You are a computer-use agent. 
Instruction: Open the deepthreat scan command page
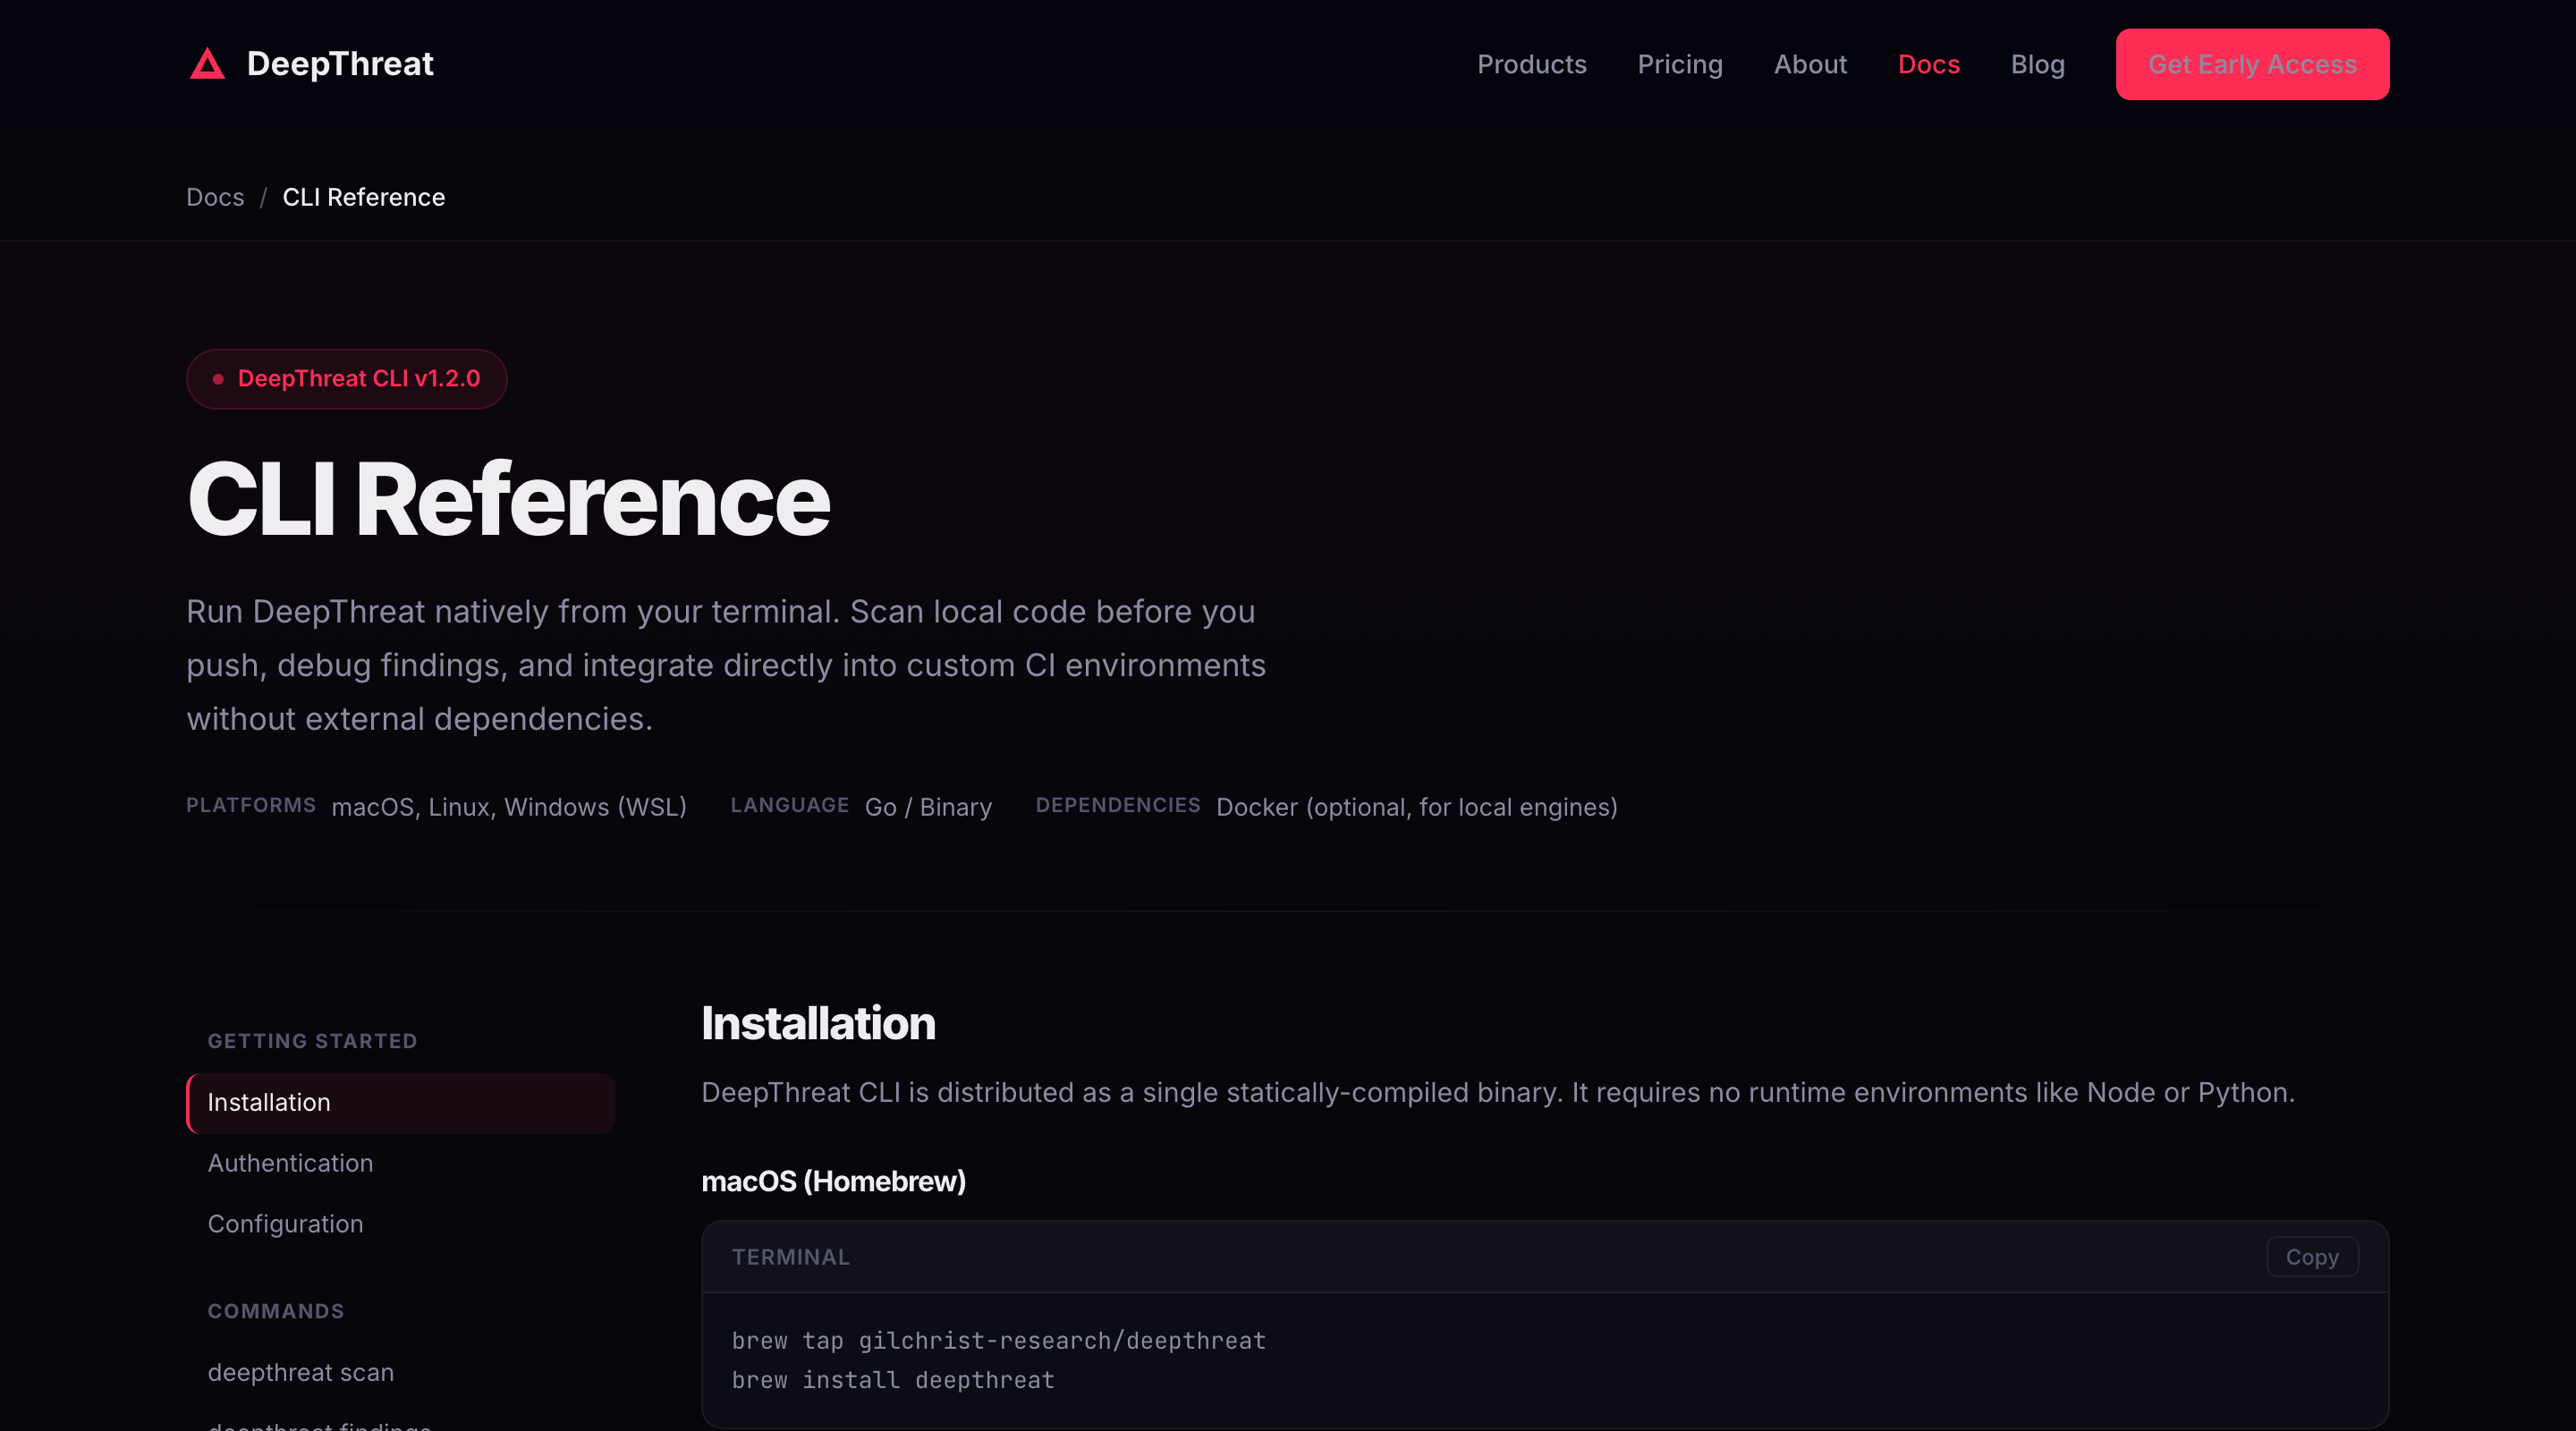[x=300, y=1372]
